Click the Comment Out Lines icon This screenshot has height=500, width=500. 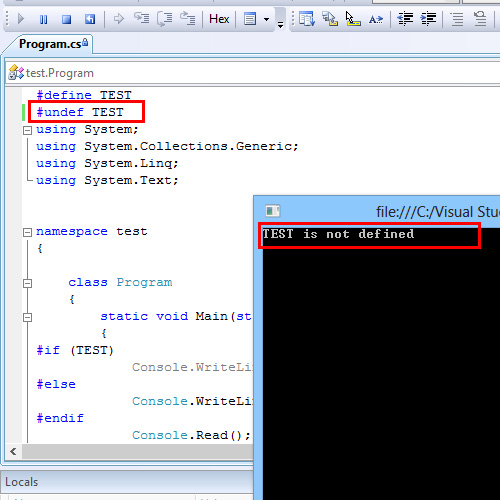coord(457,19)
